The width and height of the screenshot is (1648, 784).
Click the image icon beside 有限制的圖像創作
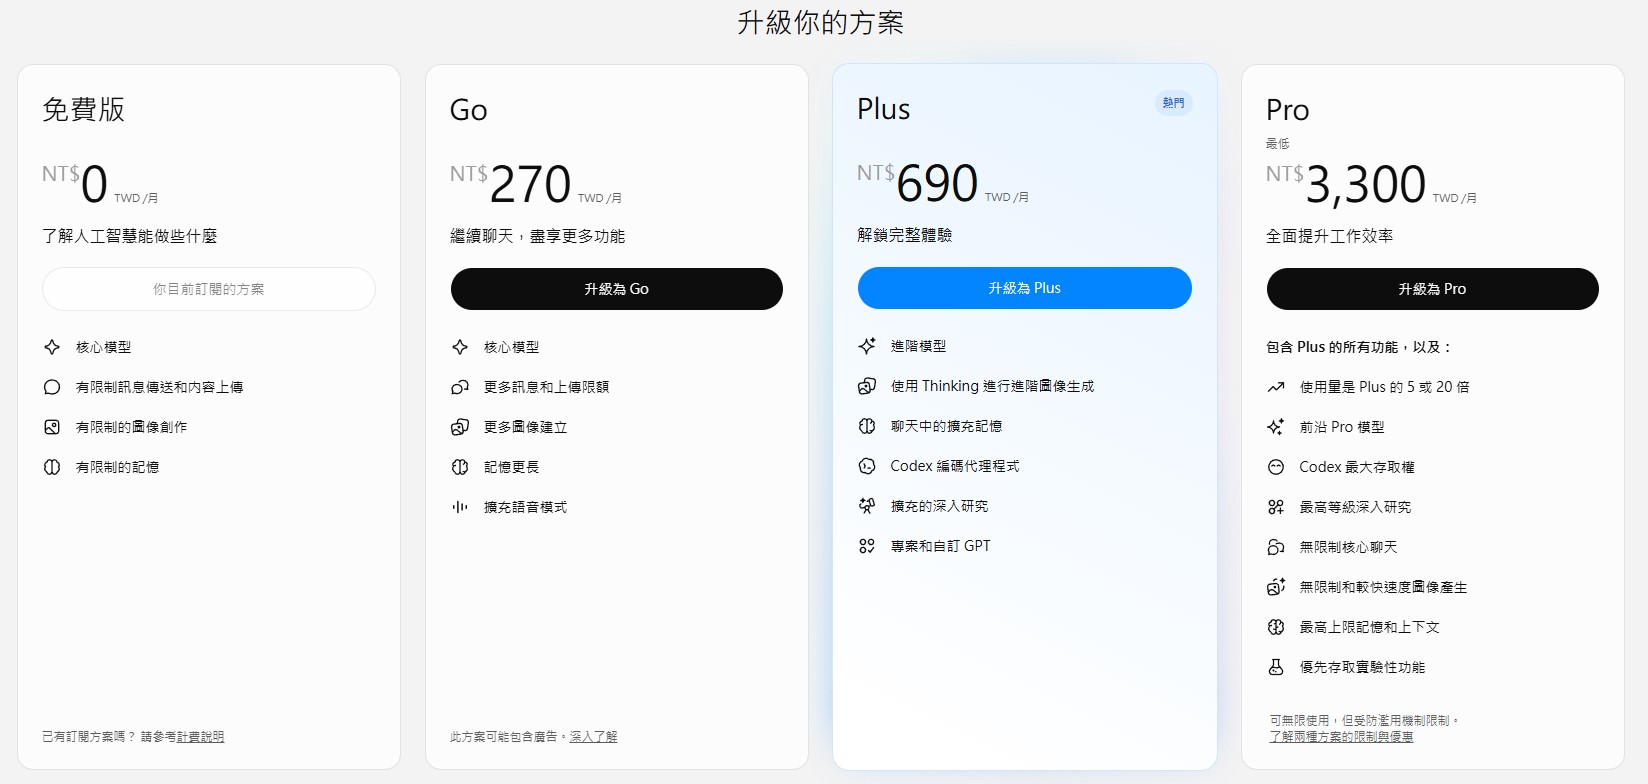(x=52, y=427)
